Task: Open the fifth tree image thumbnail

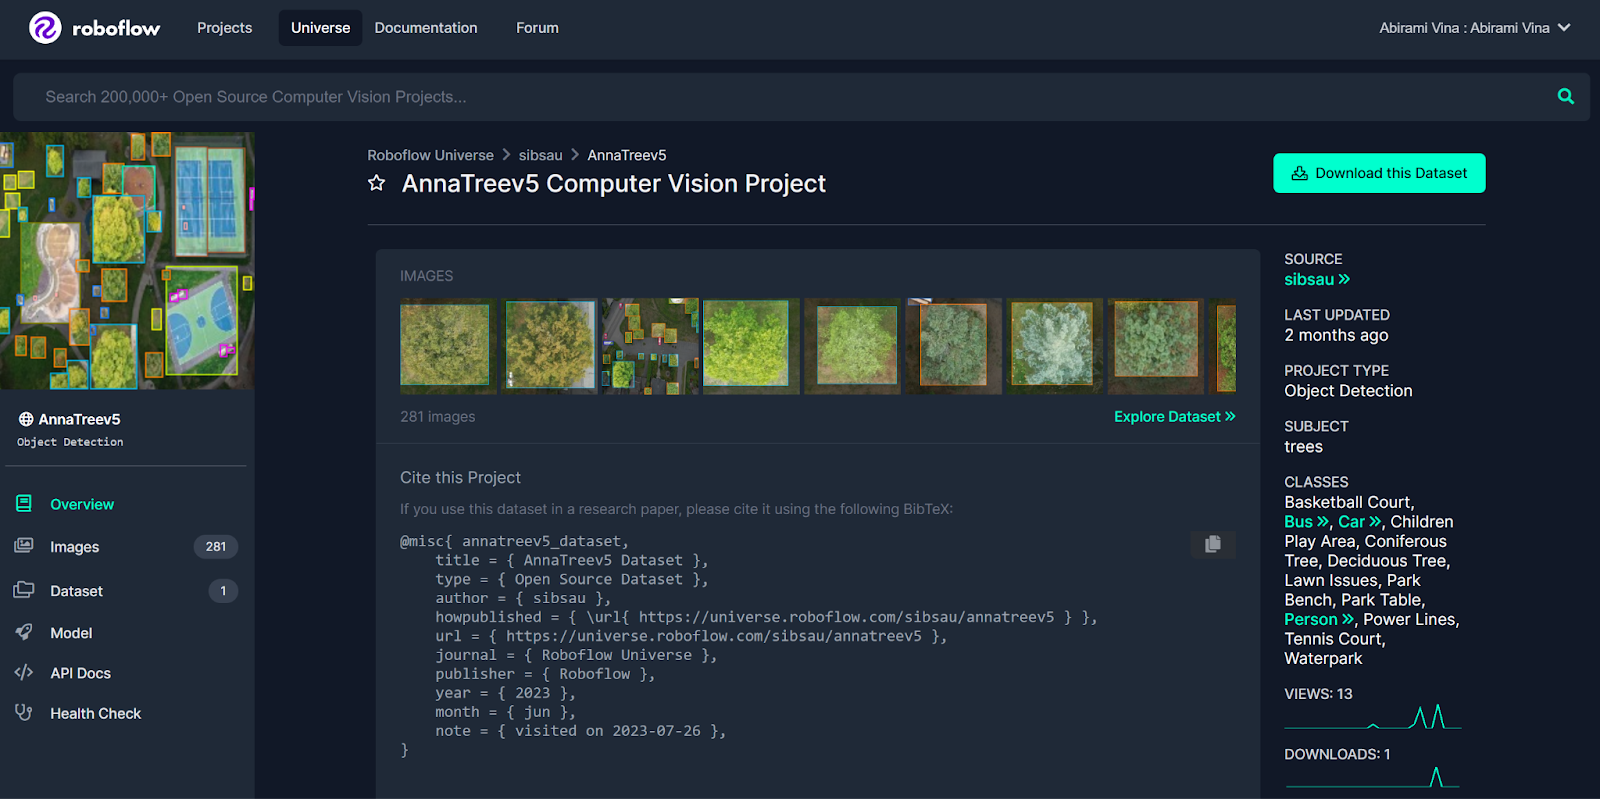Action: (853, 346)
